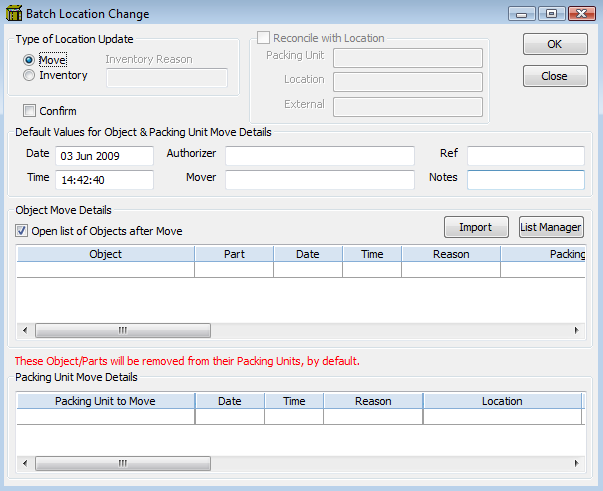603x491 pixels.
Task: Click the Close button
Action: 555,76
